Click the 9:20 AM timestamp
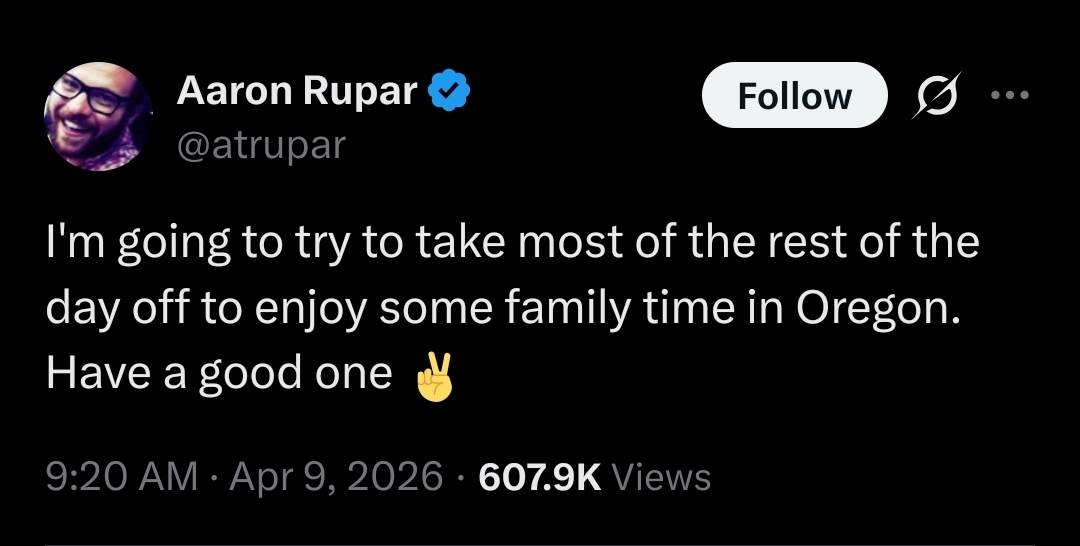 [121, 477]
